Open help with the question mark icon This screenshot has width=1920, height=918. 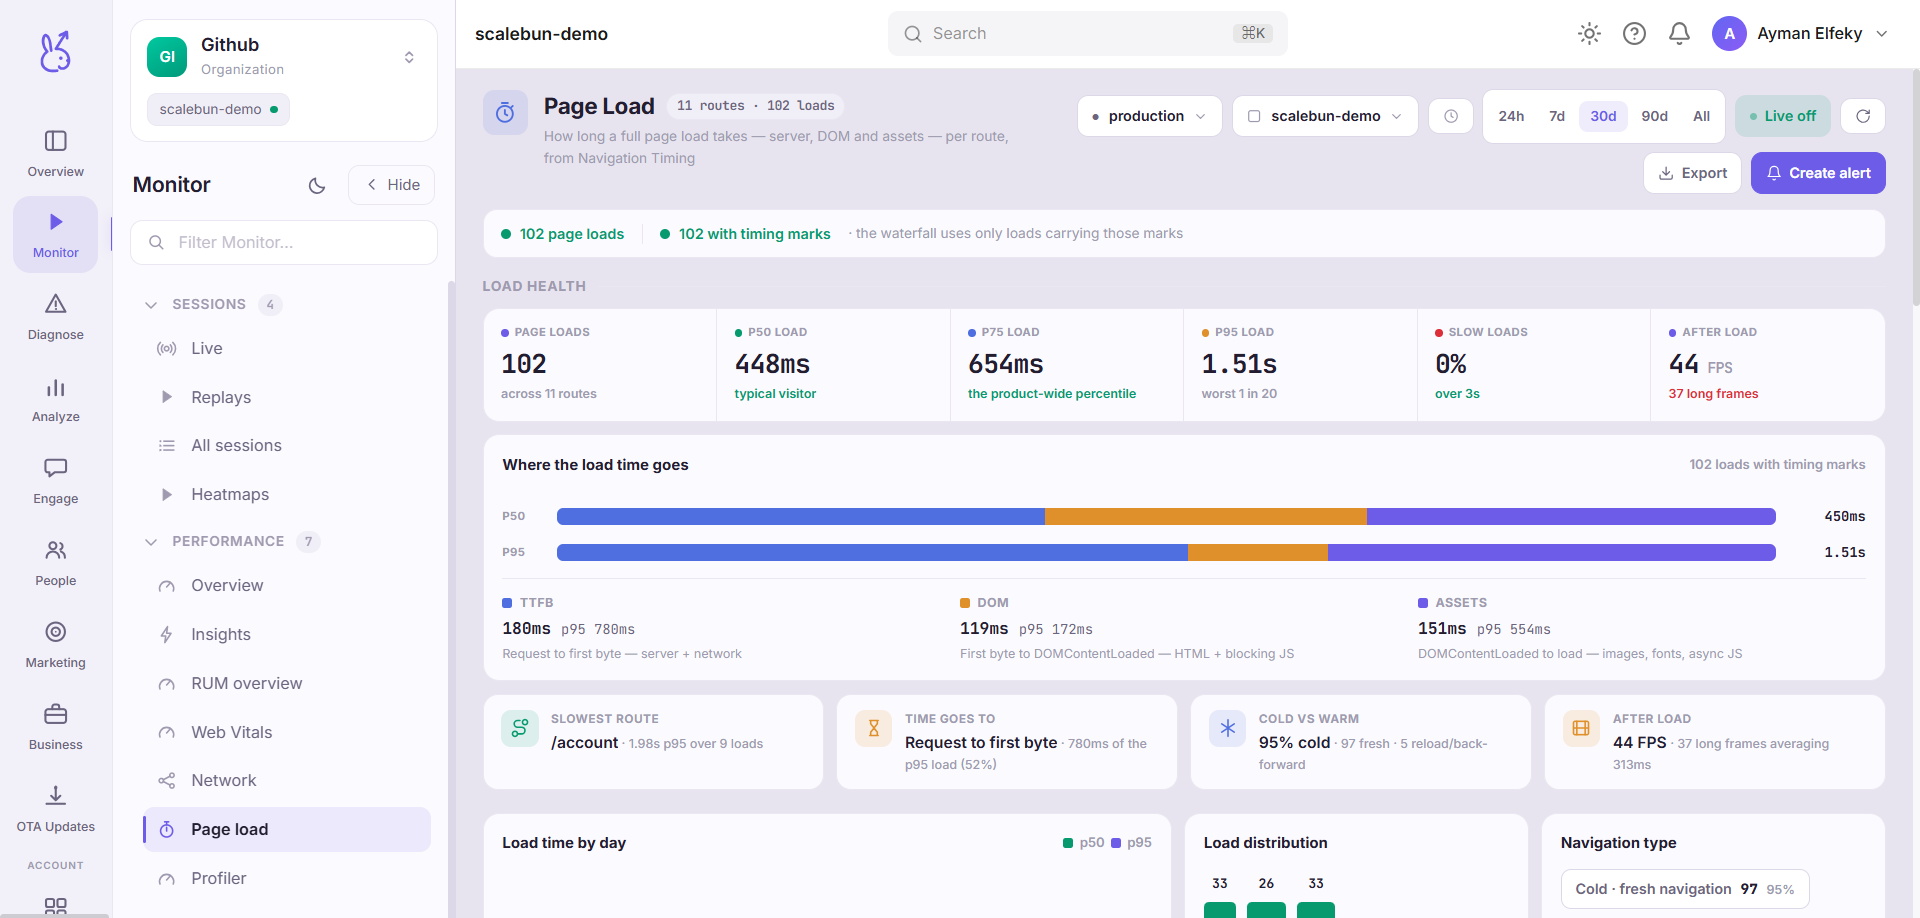[x=1634, y=34]
